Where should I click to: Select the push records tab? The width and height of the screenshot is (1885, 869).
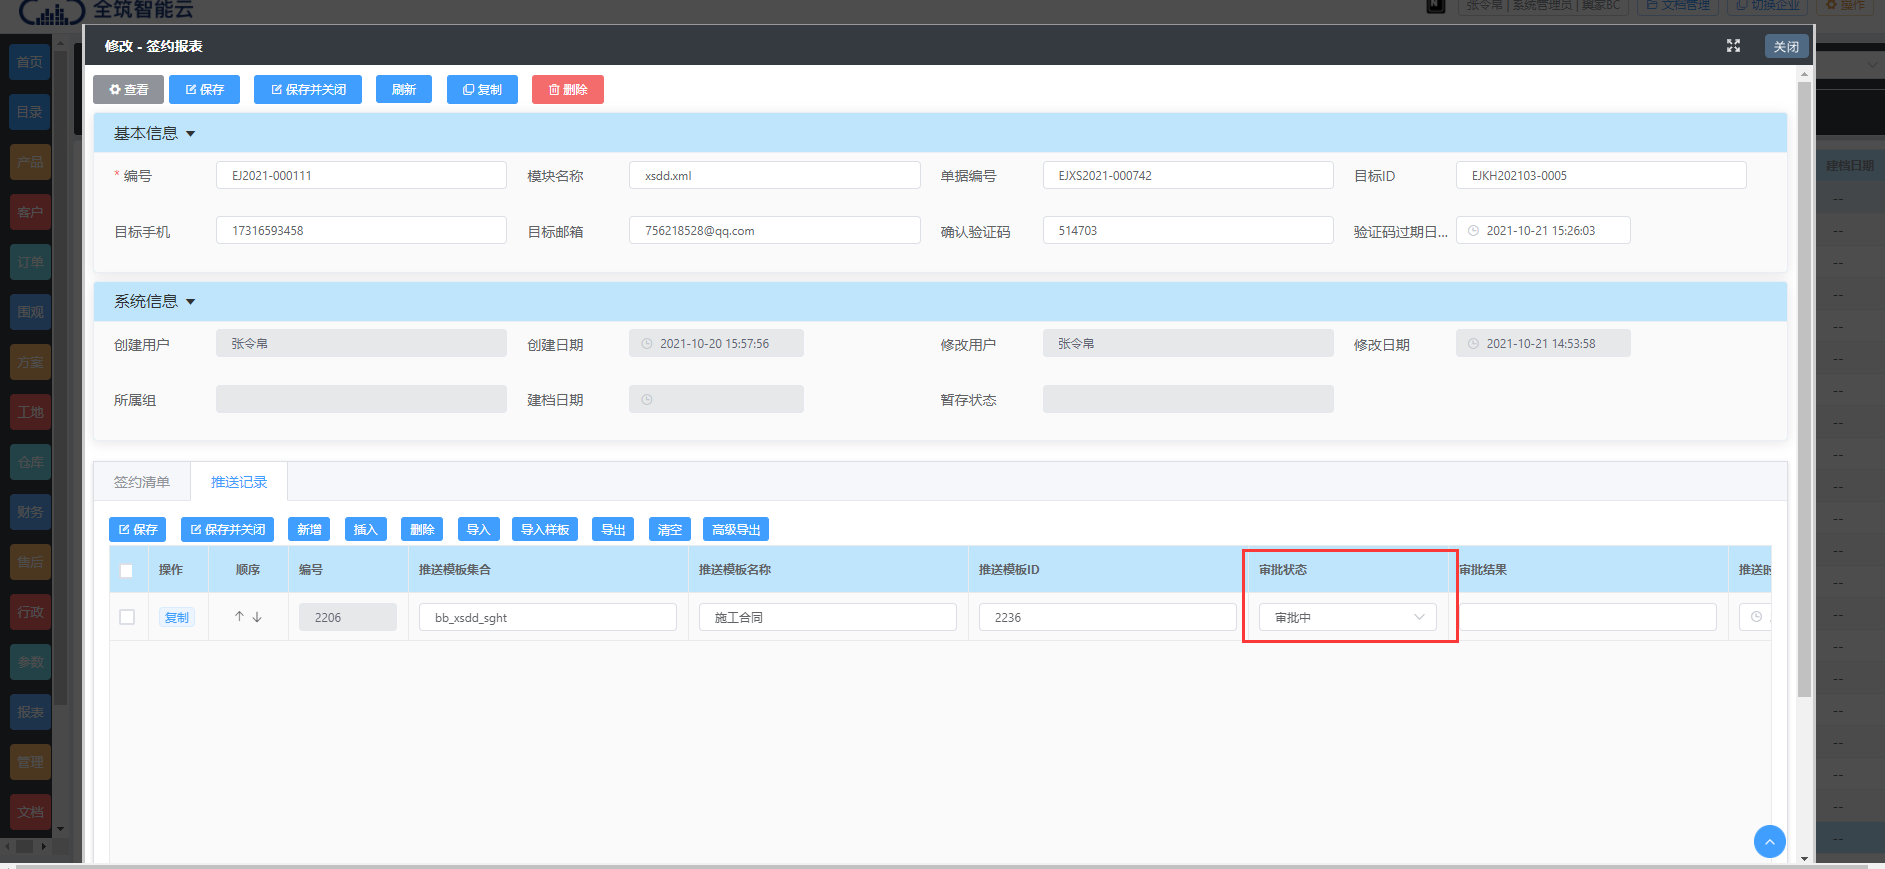pyautogui.click(x=239, y=482)
